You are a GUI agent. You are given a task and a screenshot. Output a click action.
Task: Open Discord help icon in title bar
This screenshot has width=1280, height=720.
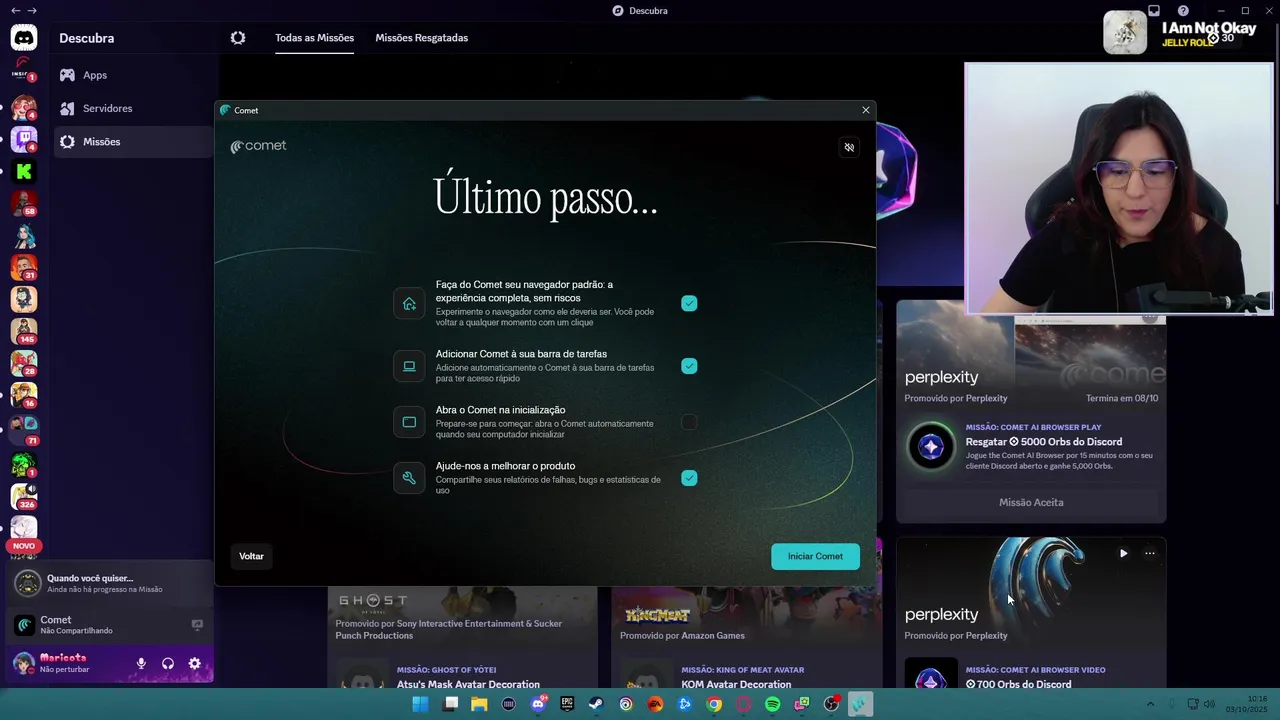1183,11
